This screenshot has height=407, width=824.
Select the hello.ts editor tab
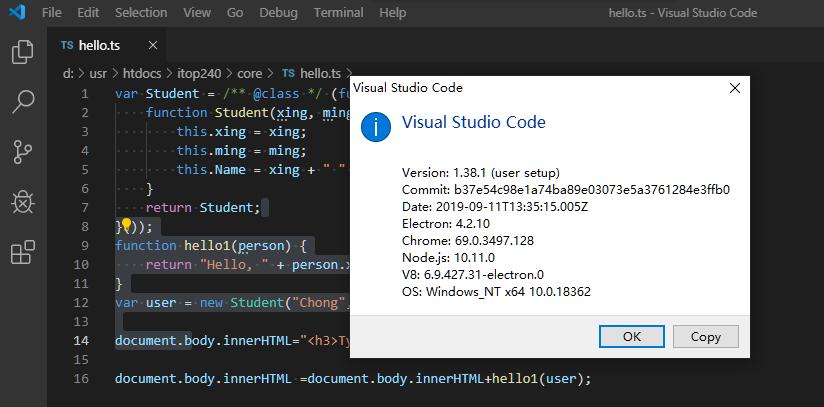coord(106,46)
